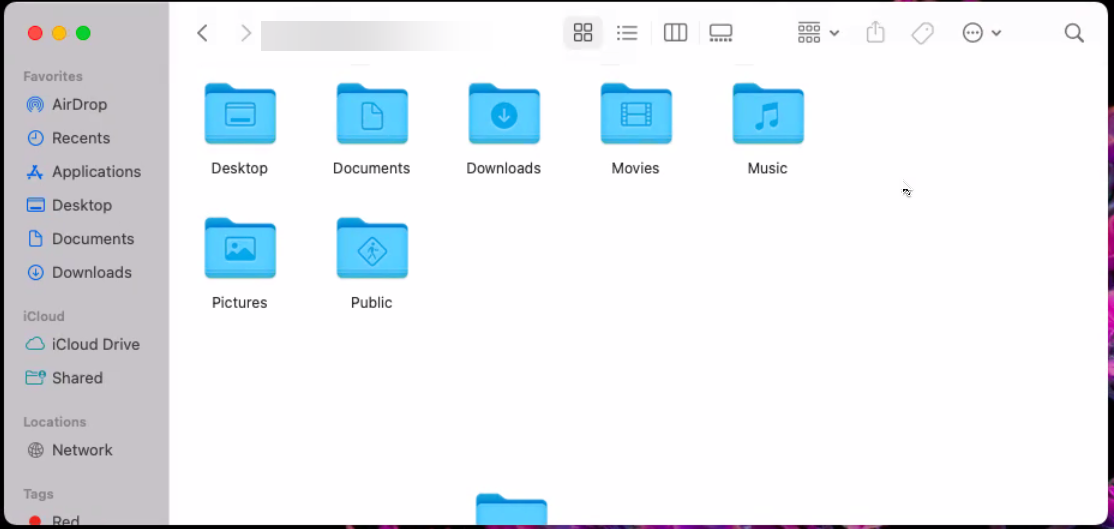
Task: Click the Search magnifier icon
Action: click(x=1074, y=33)
